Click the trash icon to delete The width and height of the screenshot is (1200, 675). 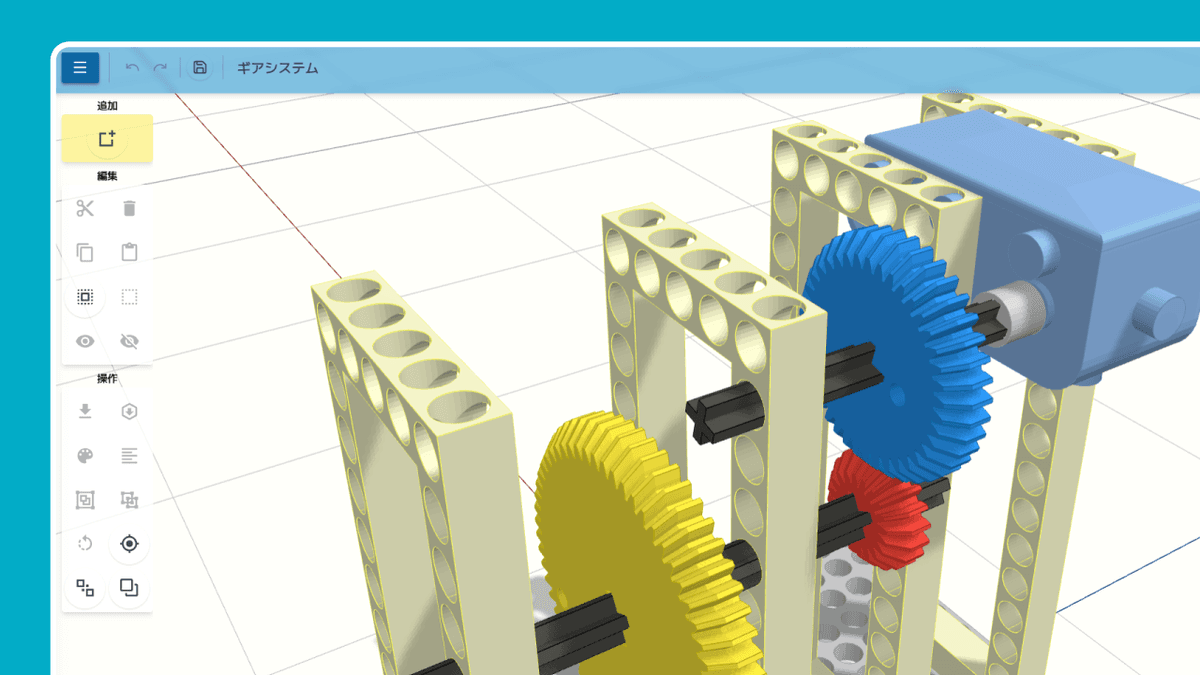[x=130, y=209]
